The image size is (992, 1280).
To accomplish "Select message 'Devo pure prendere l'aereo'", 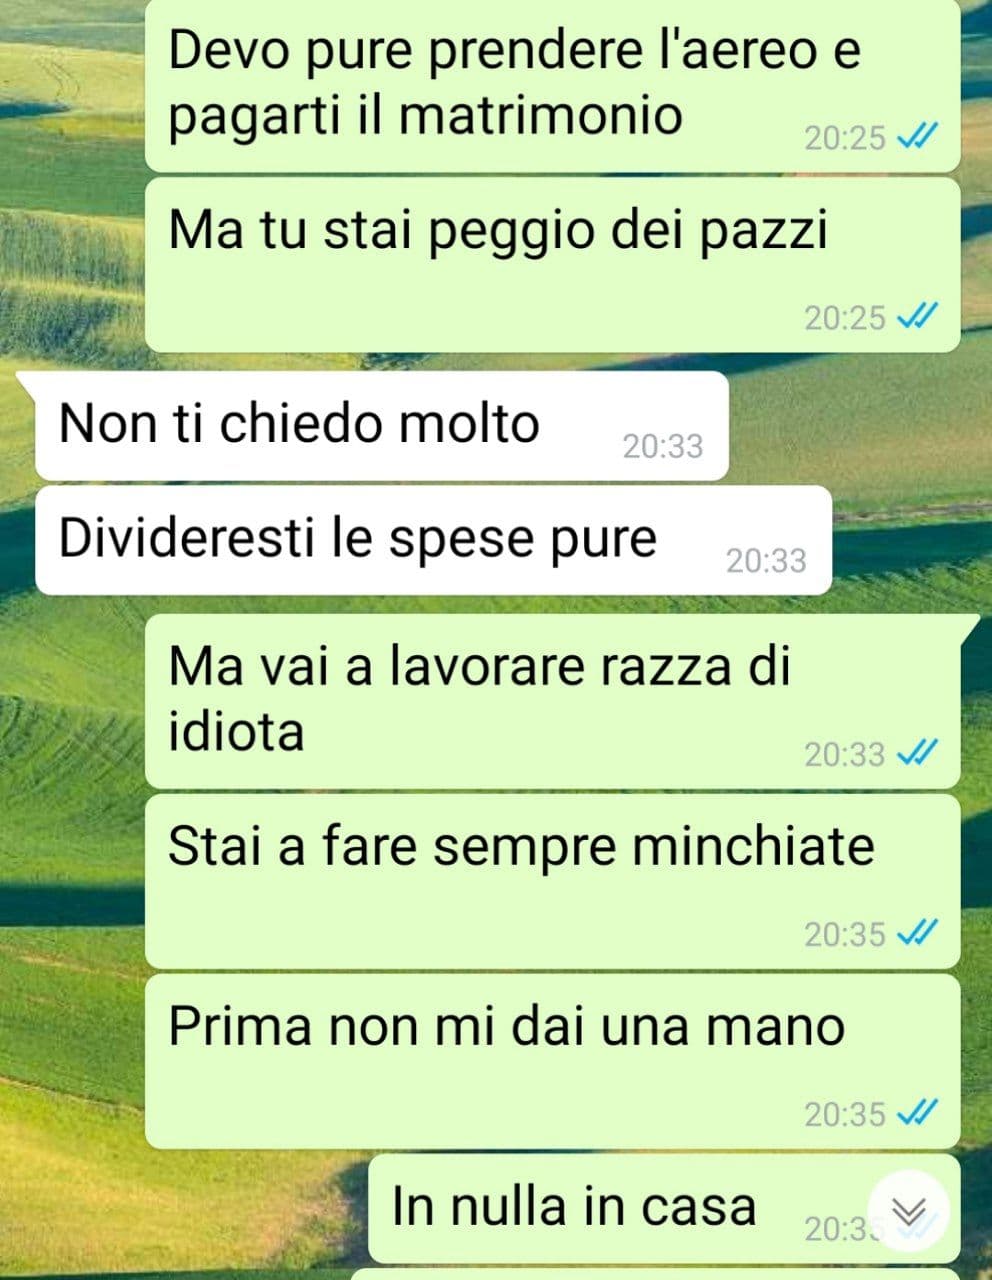I will point(552,84).
